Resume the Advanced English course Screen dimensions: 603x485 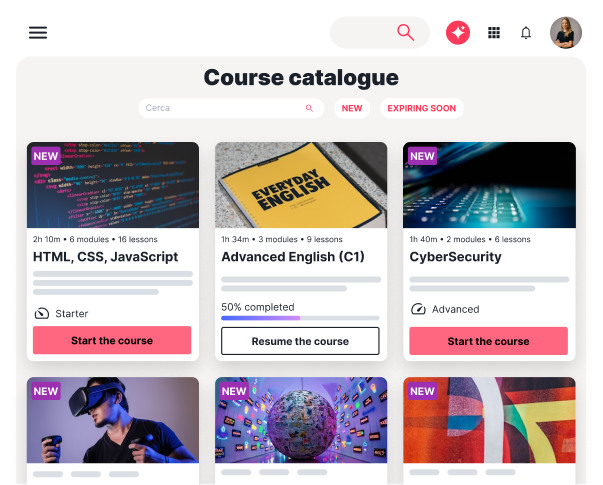[x=300, y=341]
